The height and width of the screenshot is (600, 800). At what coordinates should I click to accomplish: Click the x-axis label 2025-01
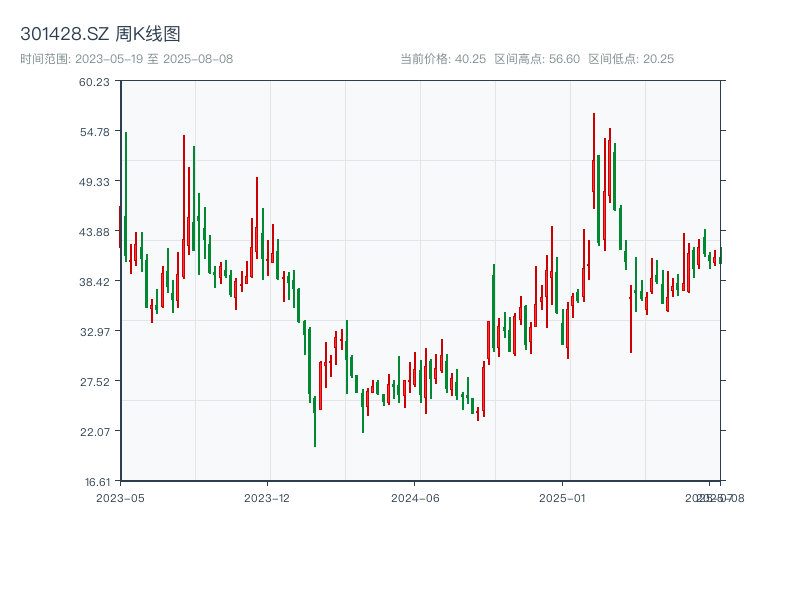pos(562,498)
